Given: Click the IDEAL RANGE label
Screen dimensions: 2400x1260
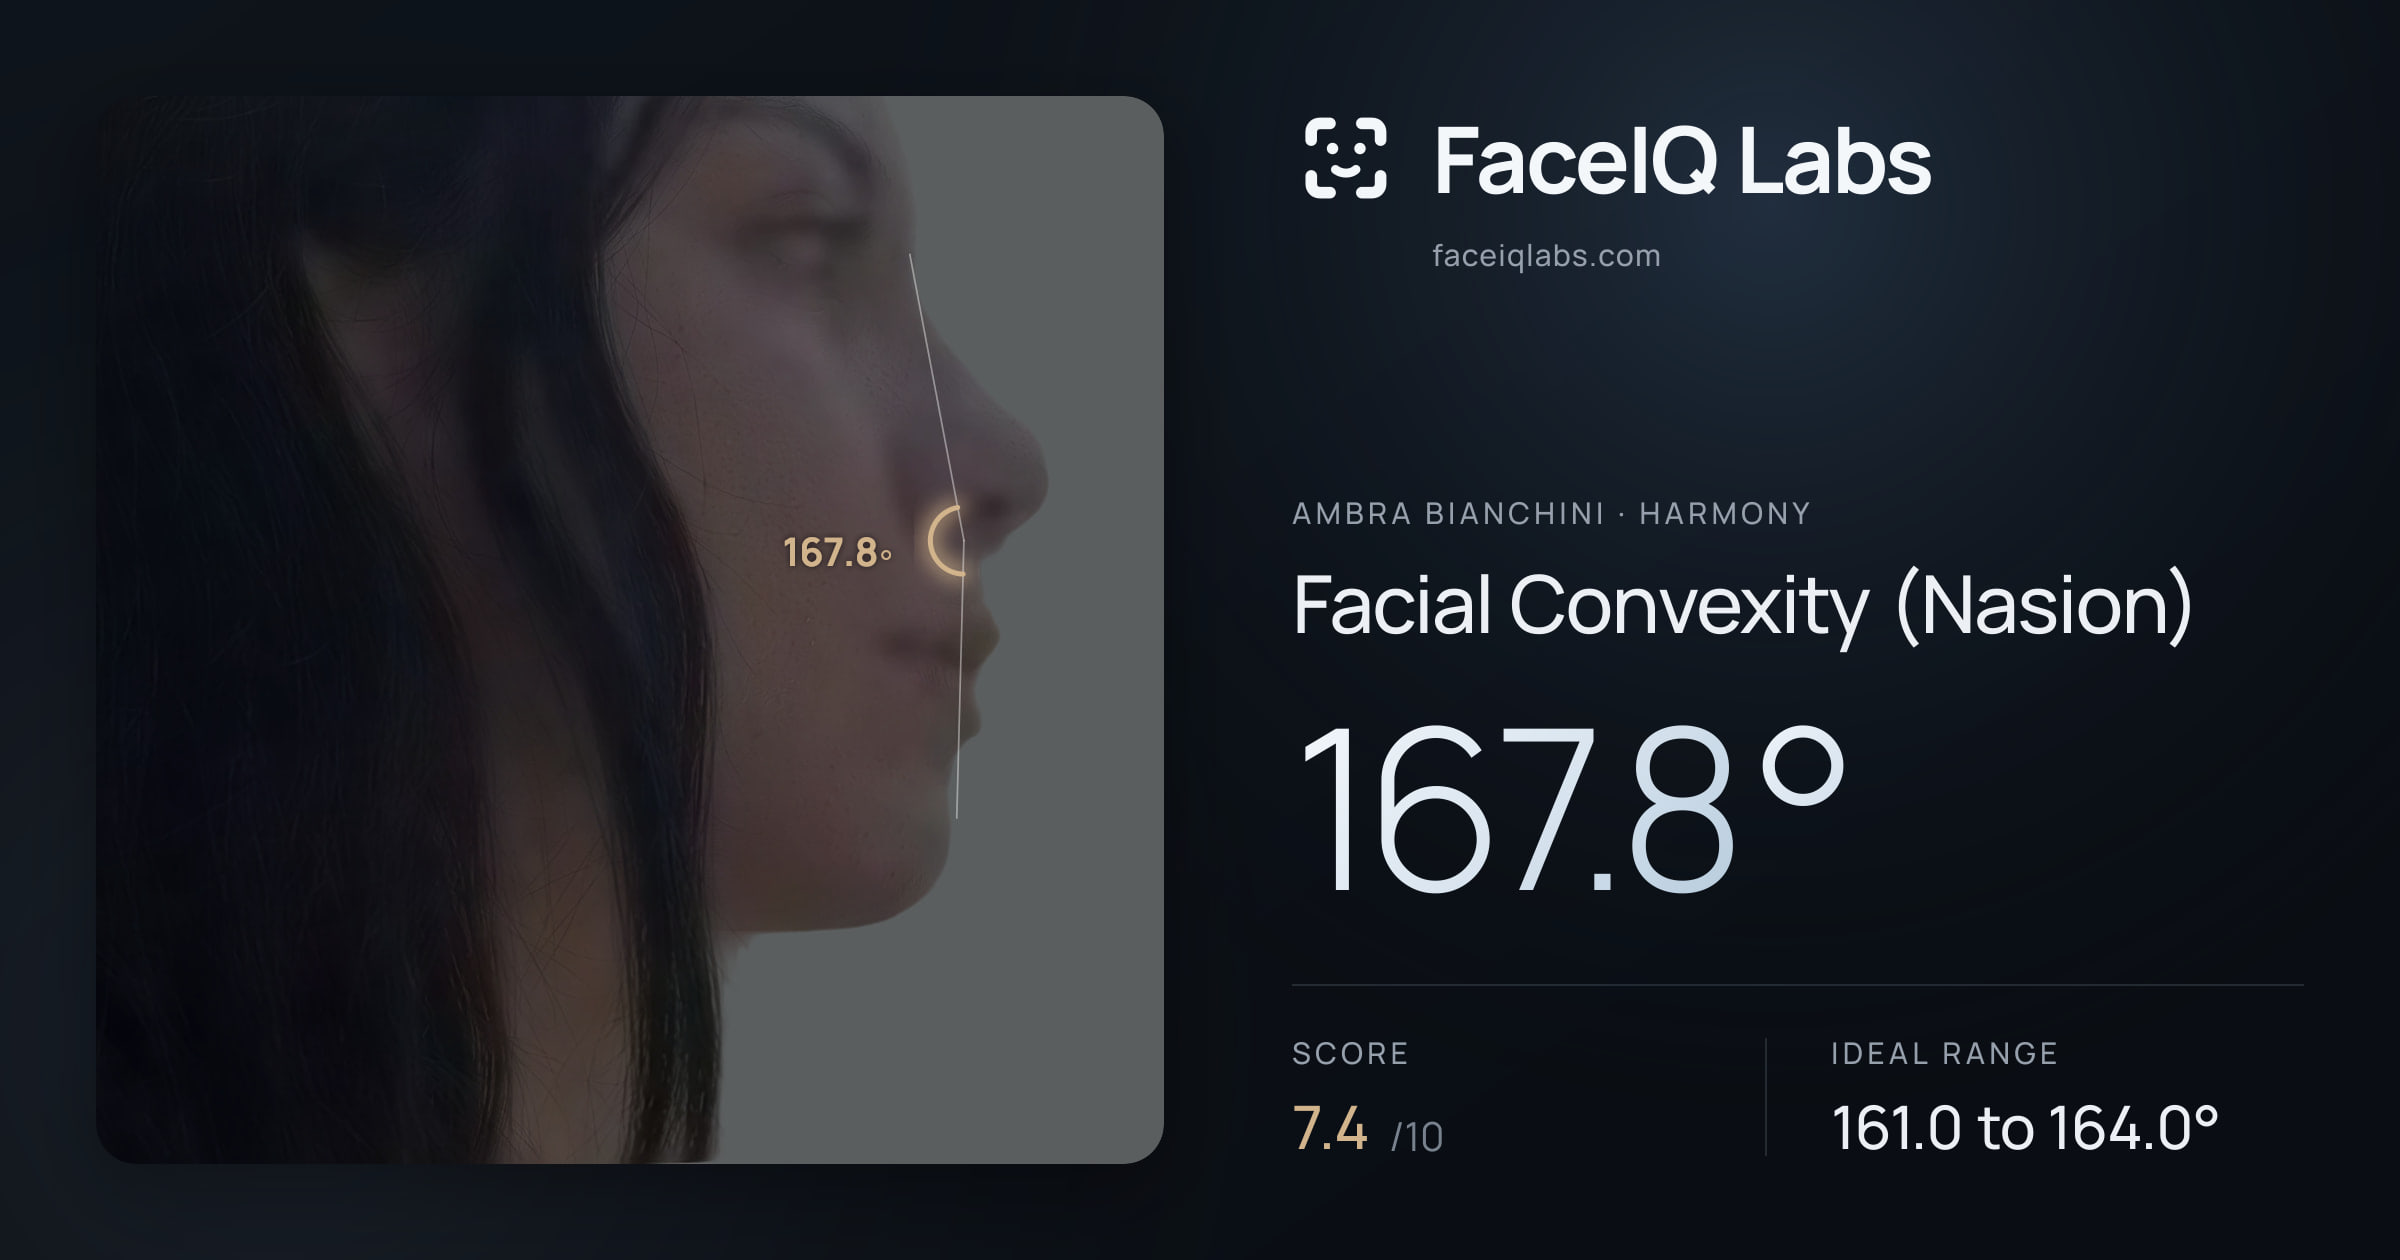Looking at the screenshot, I should 1944,1054.
